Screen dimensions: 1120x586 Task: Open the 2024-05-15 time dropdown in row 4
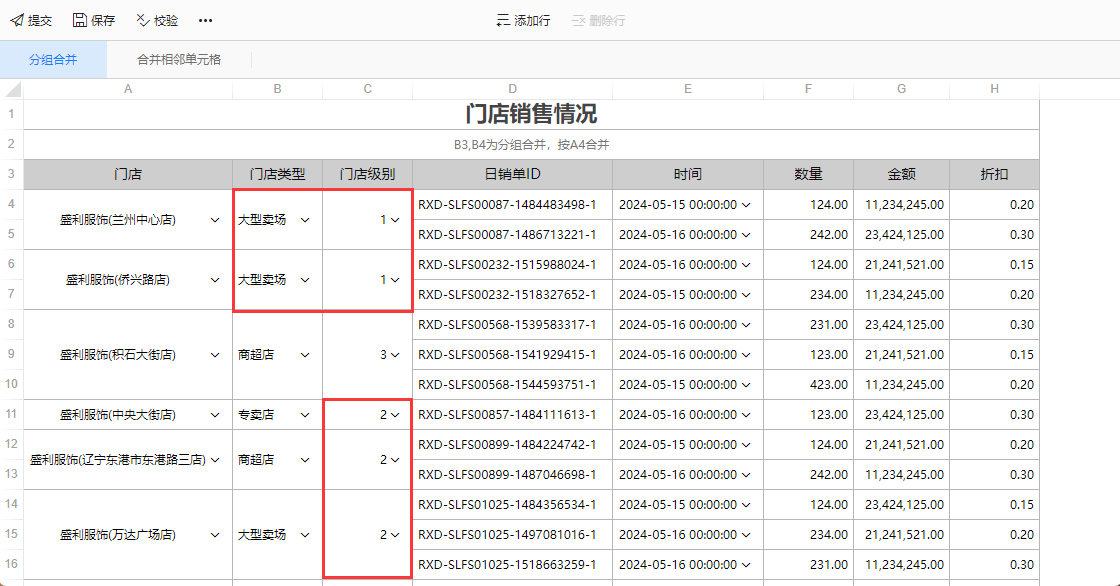745,204
